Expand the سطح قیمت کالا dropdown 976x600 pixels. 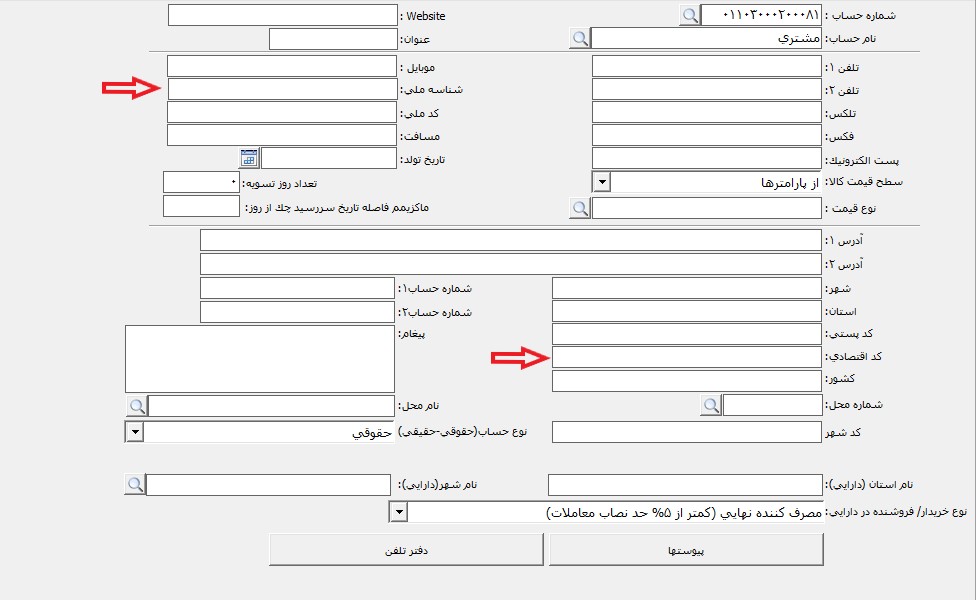(x=601, y=183)
